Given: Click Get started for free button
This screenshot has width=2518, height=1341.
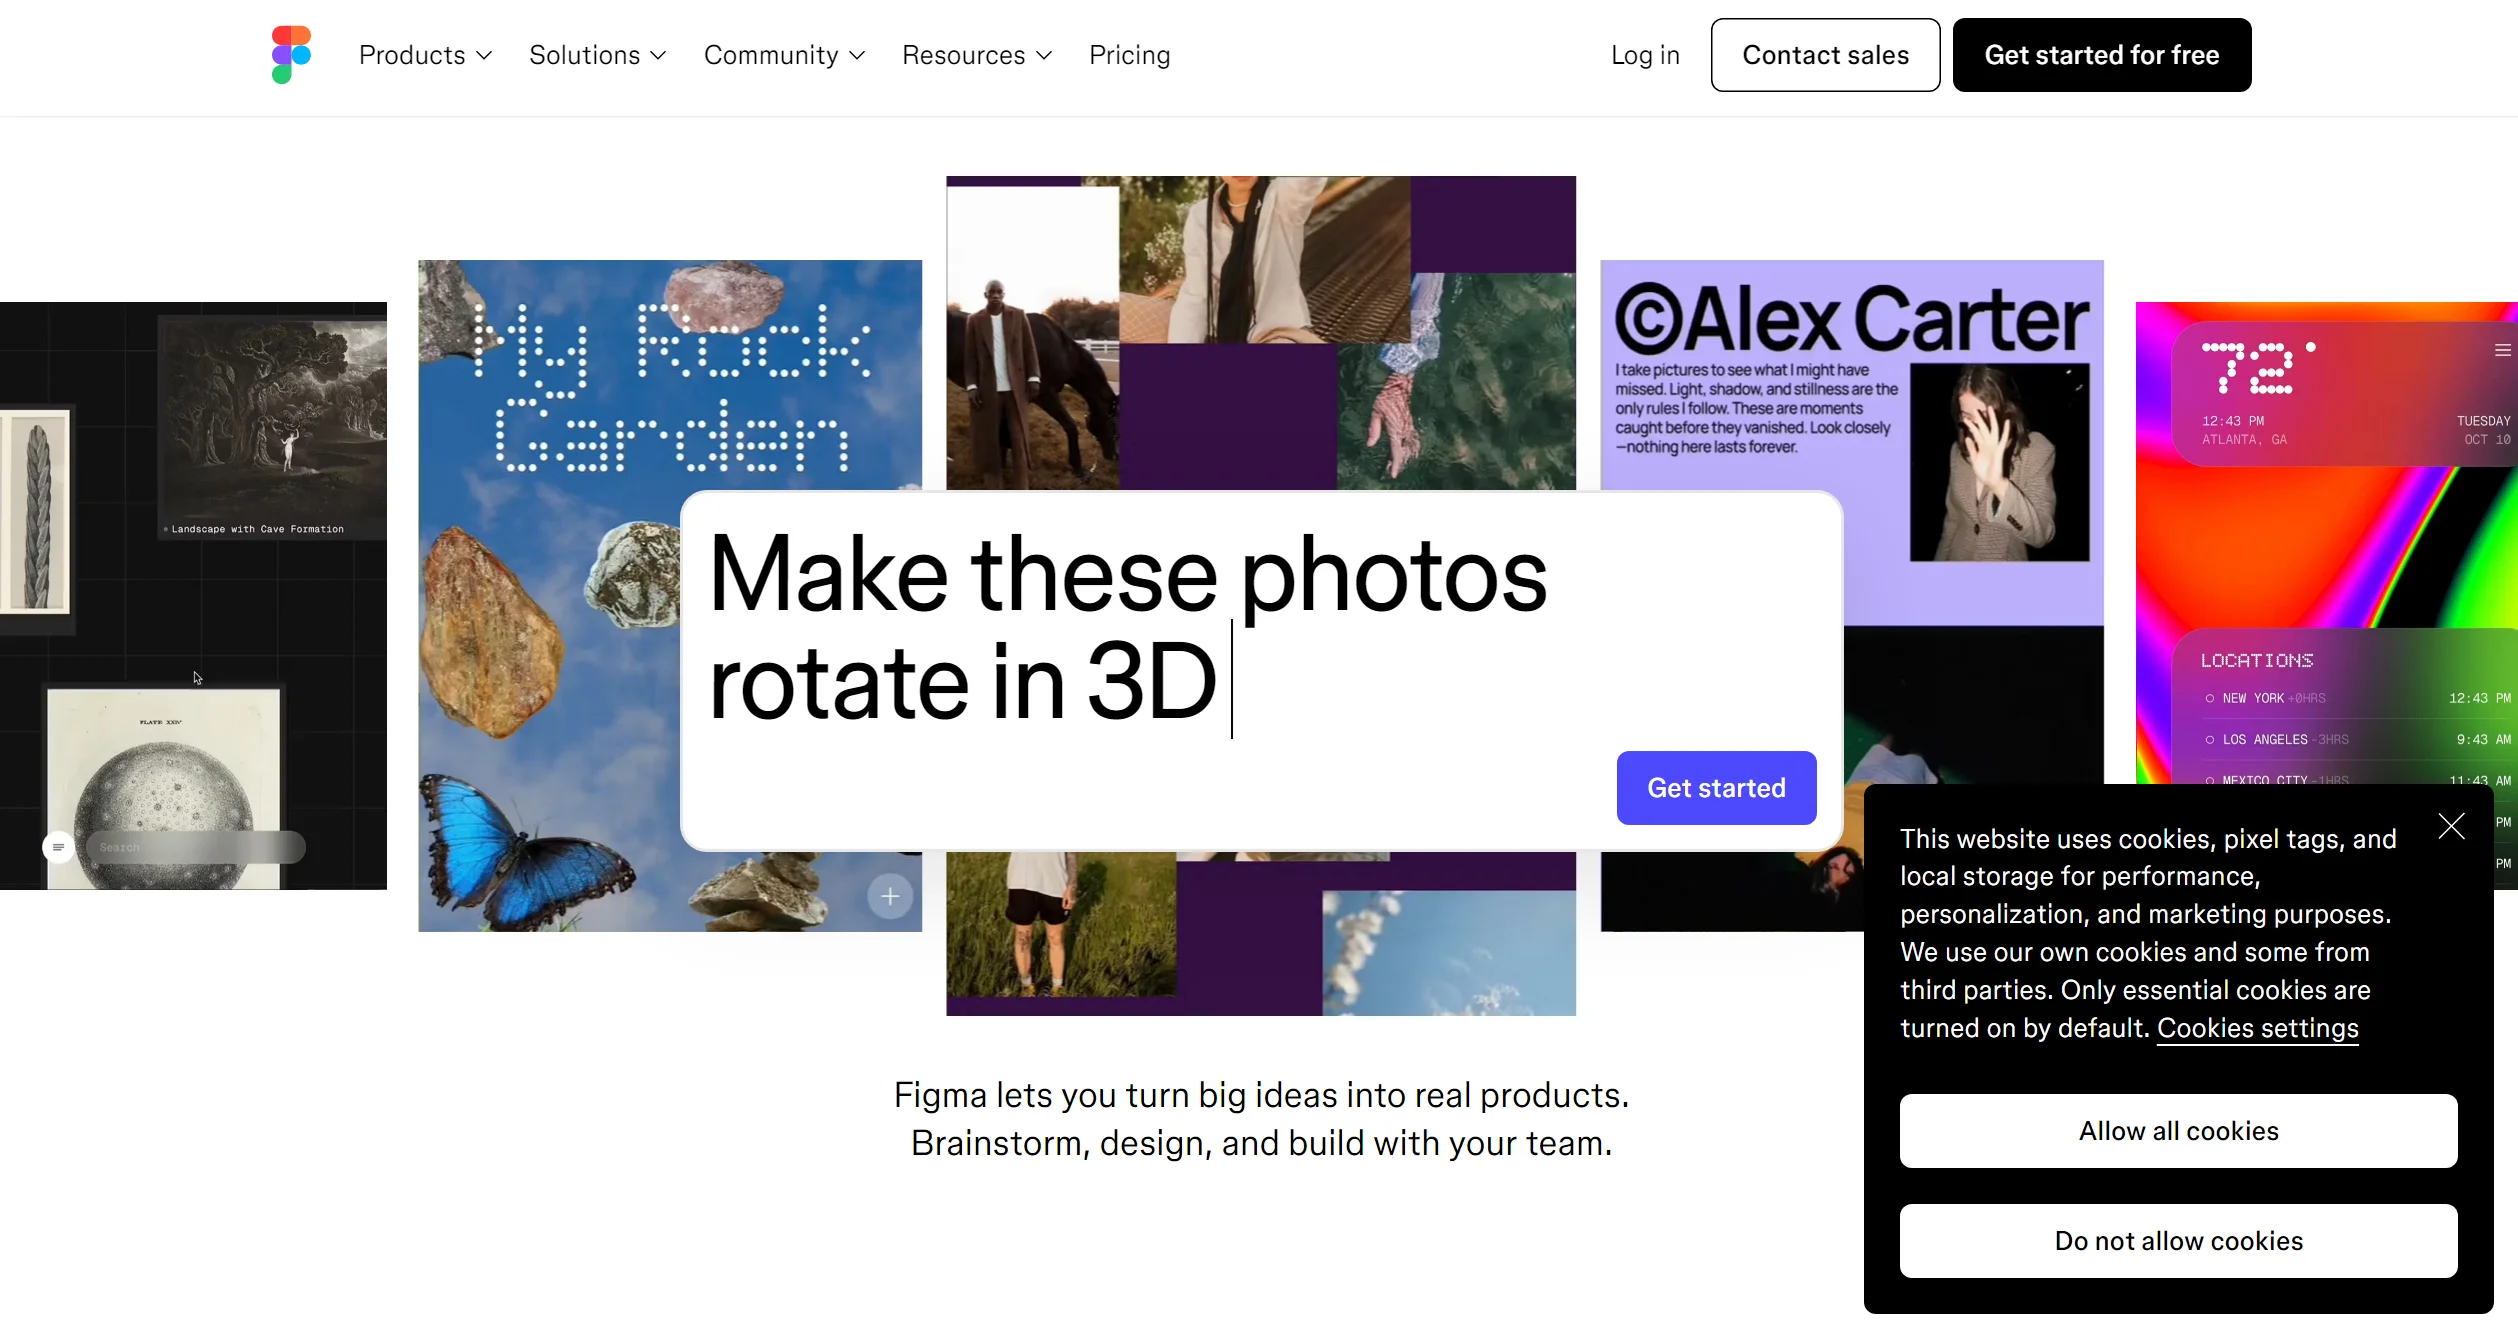Looking at the screenshot, I should pyautogui.click(x=2101, y=55).
